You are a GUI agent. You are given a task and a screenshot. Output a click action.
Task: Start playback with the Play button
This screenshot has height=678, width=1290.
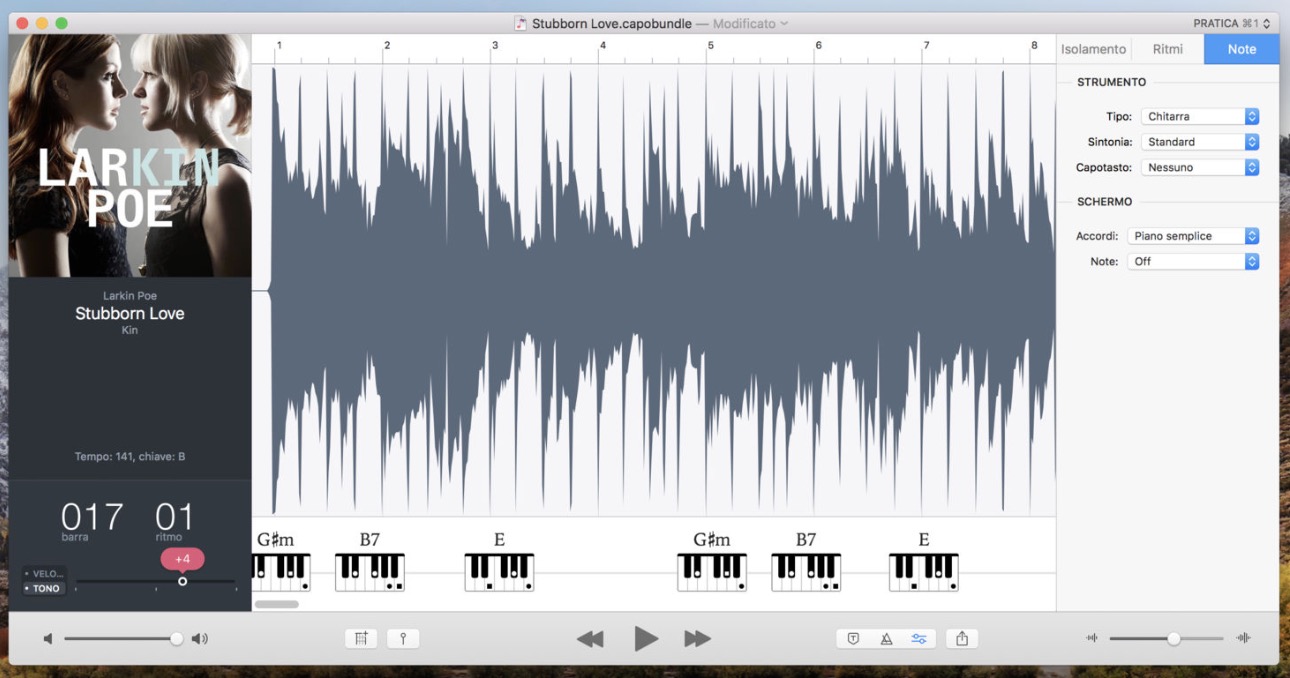(x=646, y=638)
